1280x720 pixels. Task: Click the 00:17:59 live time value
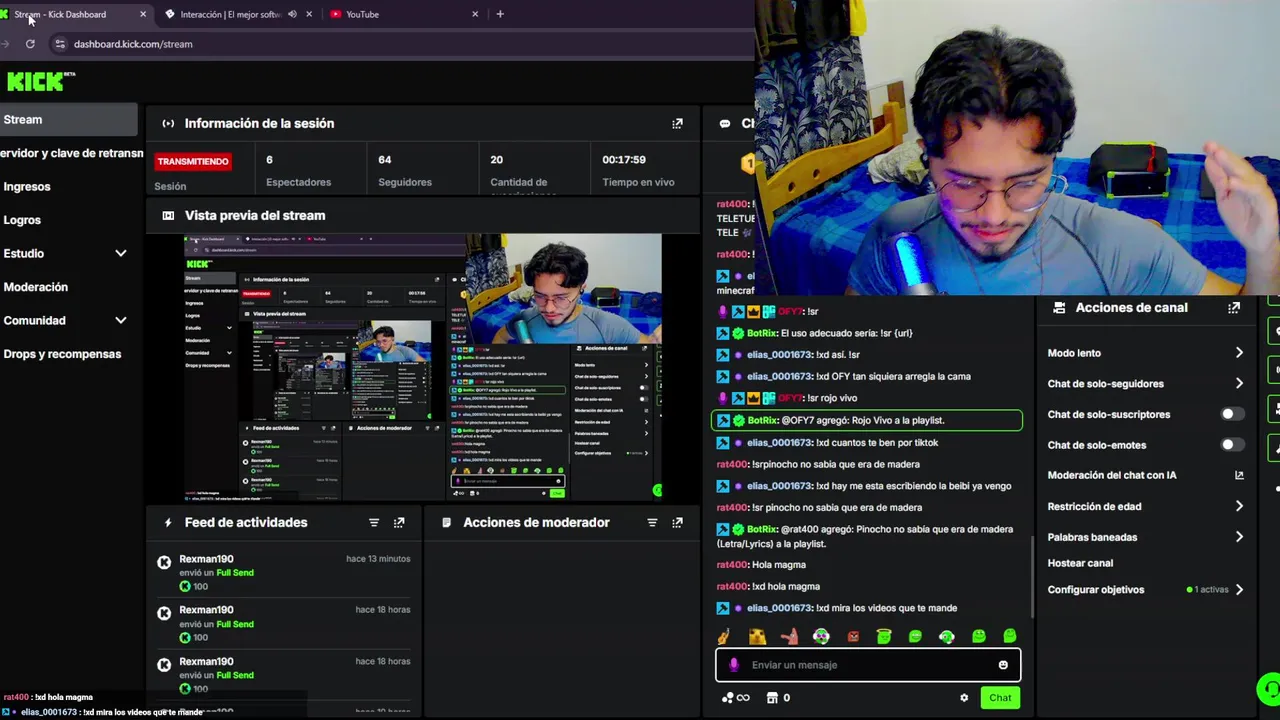pyautogui.click(x=624, y=160)
